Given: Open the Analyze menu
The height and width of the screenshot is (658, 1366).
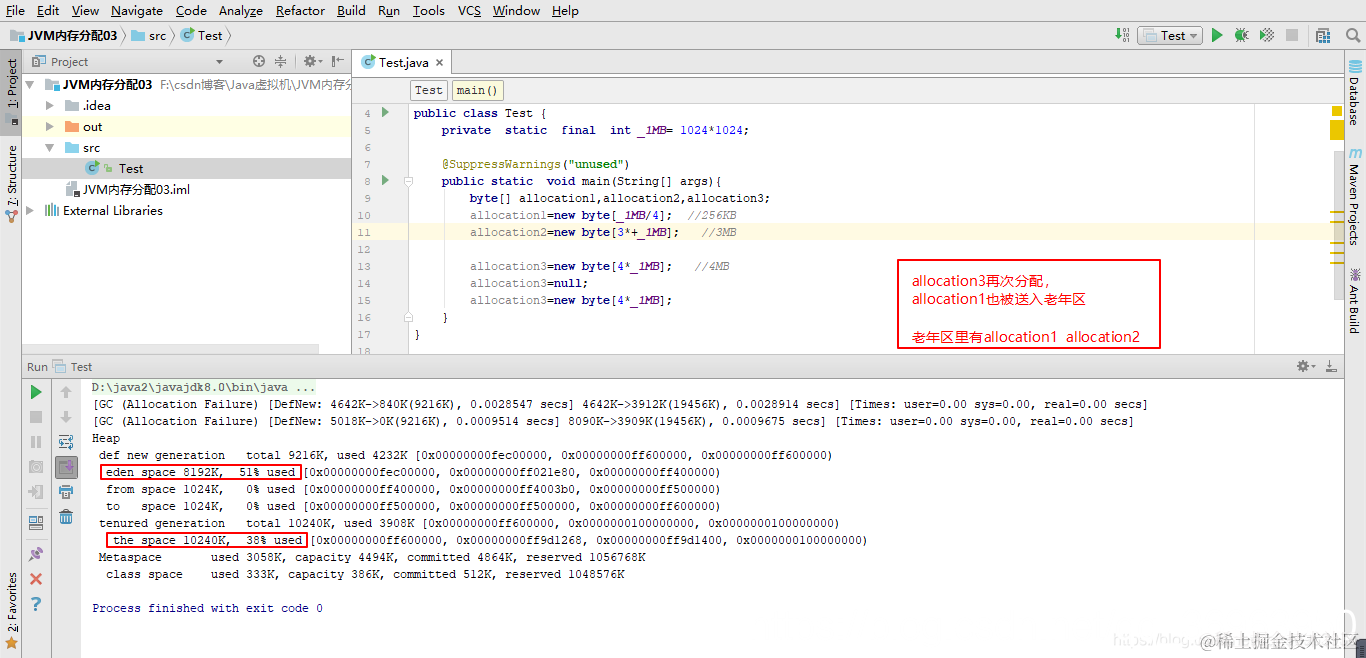Looking at the screenshot, I should pos(240,10).
